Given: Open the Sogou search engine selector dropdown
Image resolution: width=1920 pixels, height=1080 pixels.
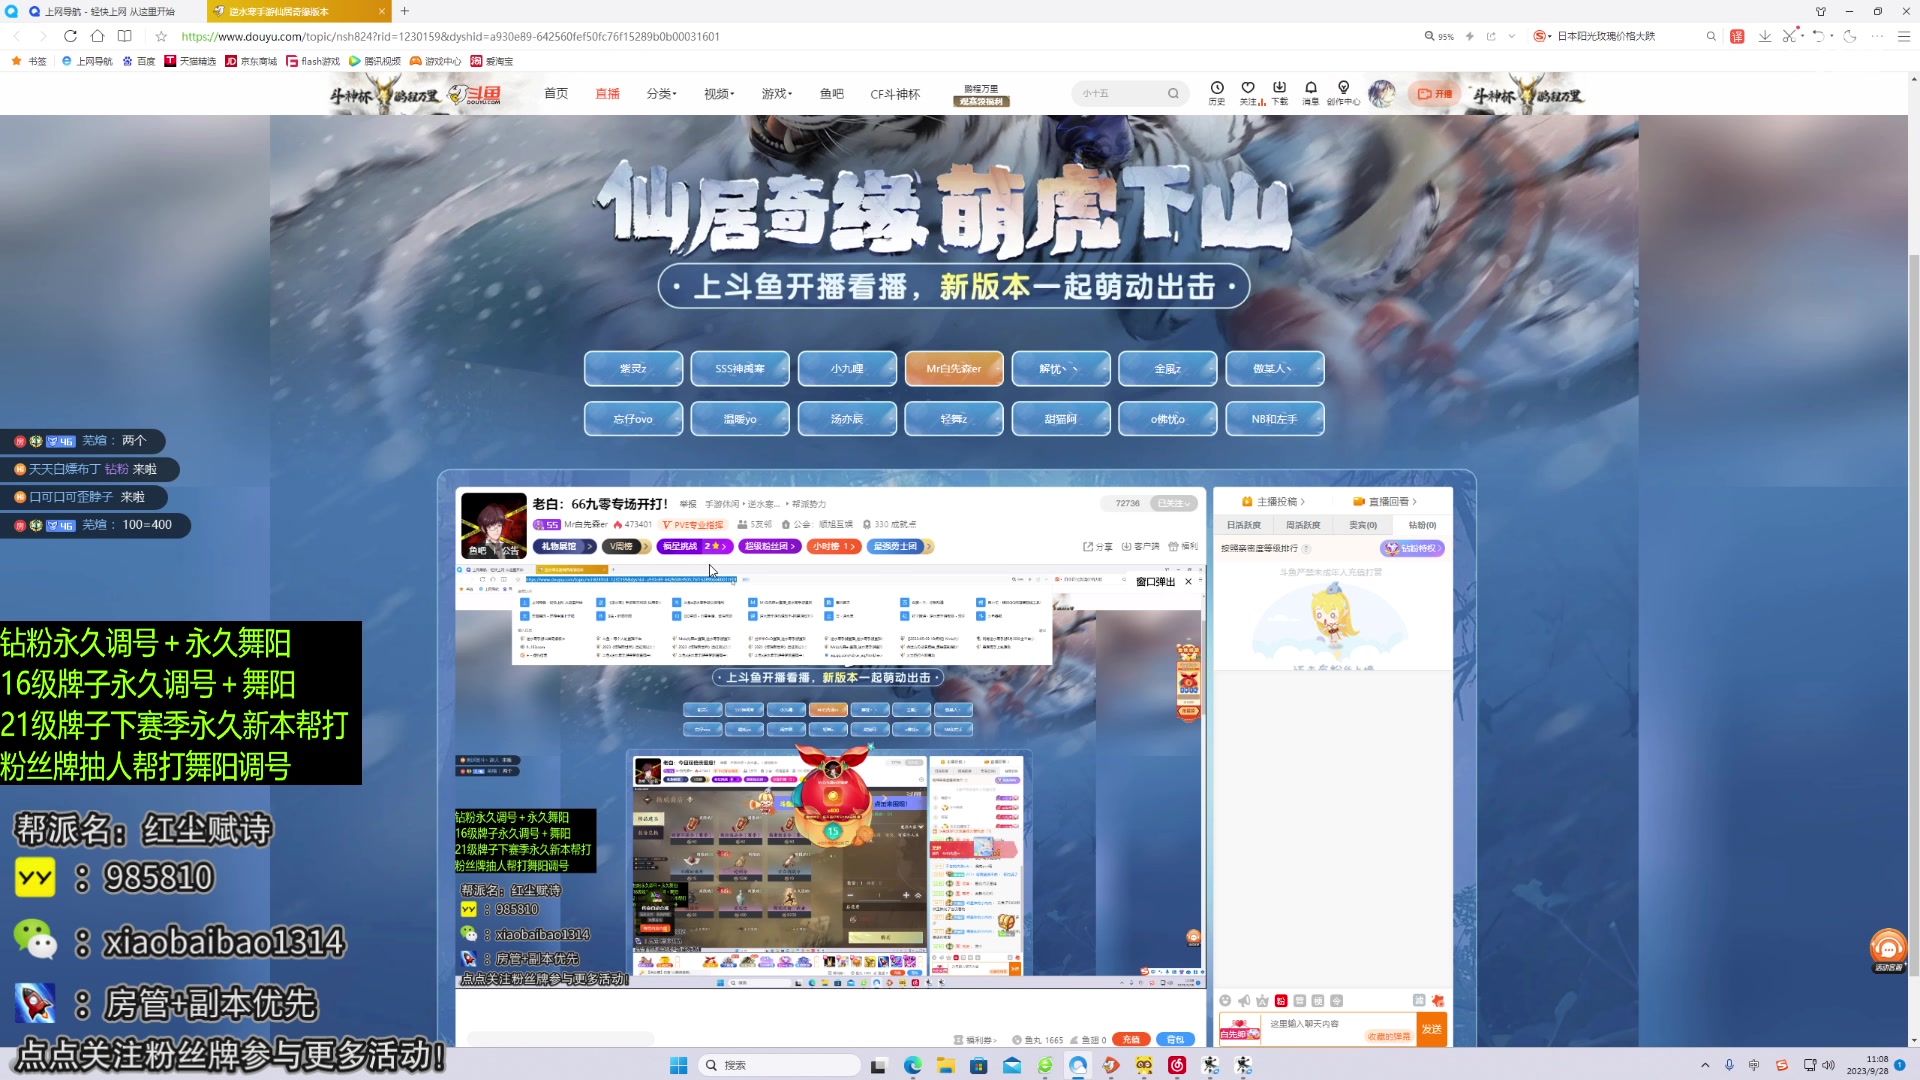Looking at the screenshot, I should pos(1542,36).
